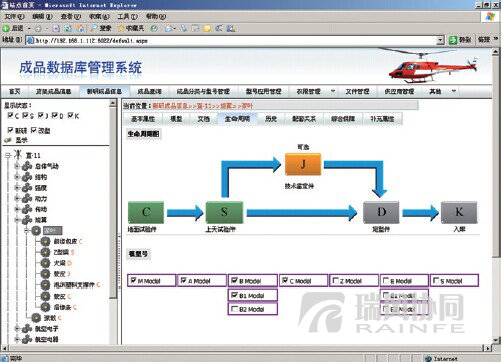Click the 转到 go button

460,40
